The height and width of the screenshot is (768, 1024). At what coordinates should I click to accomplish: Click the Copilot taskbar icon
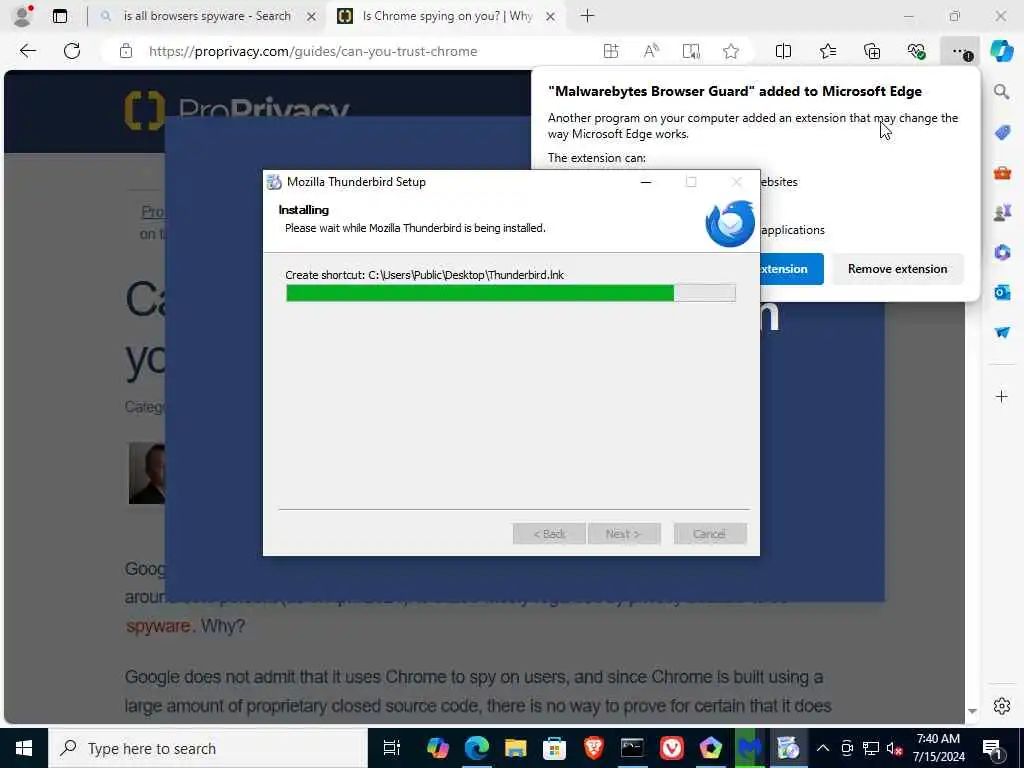438,748
